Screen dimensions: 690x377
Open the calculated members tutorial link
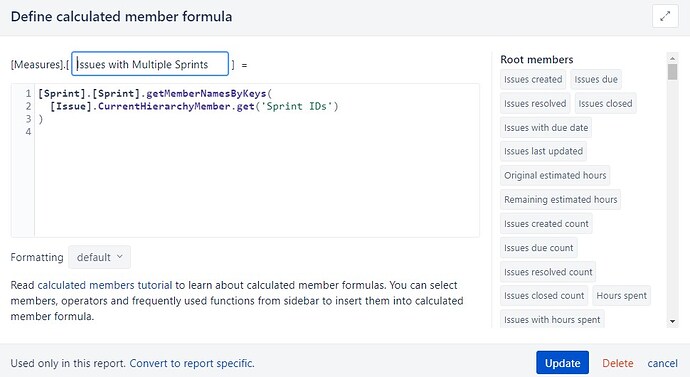(x=105, y=285)
